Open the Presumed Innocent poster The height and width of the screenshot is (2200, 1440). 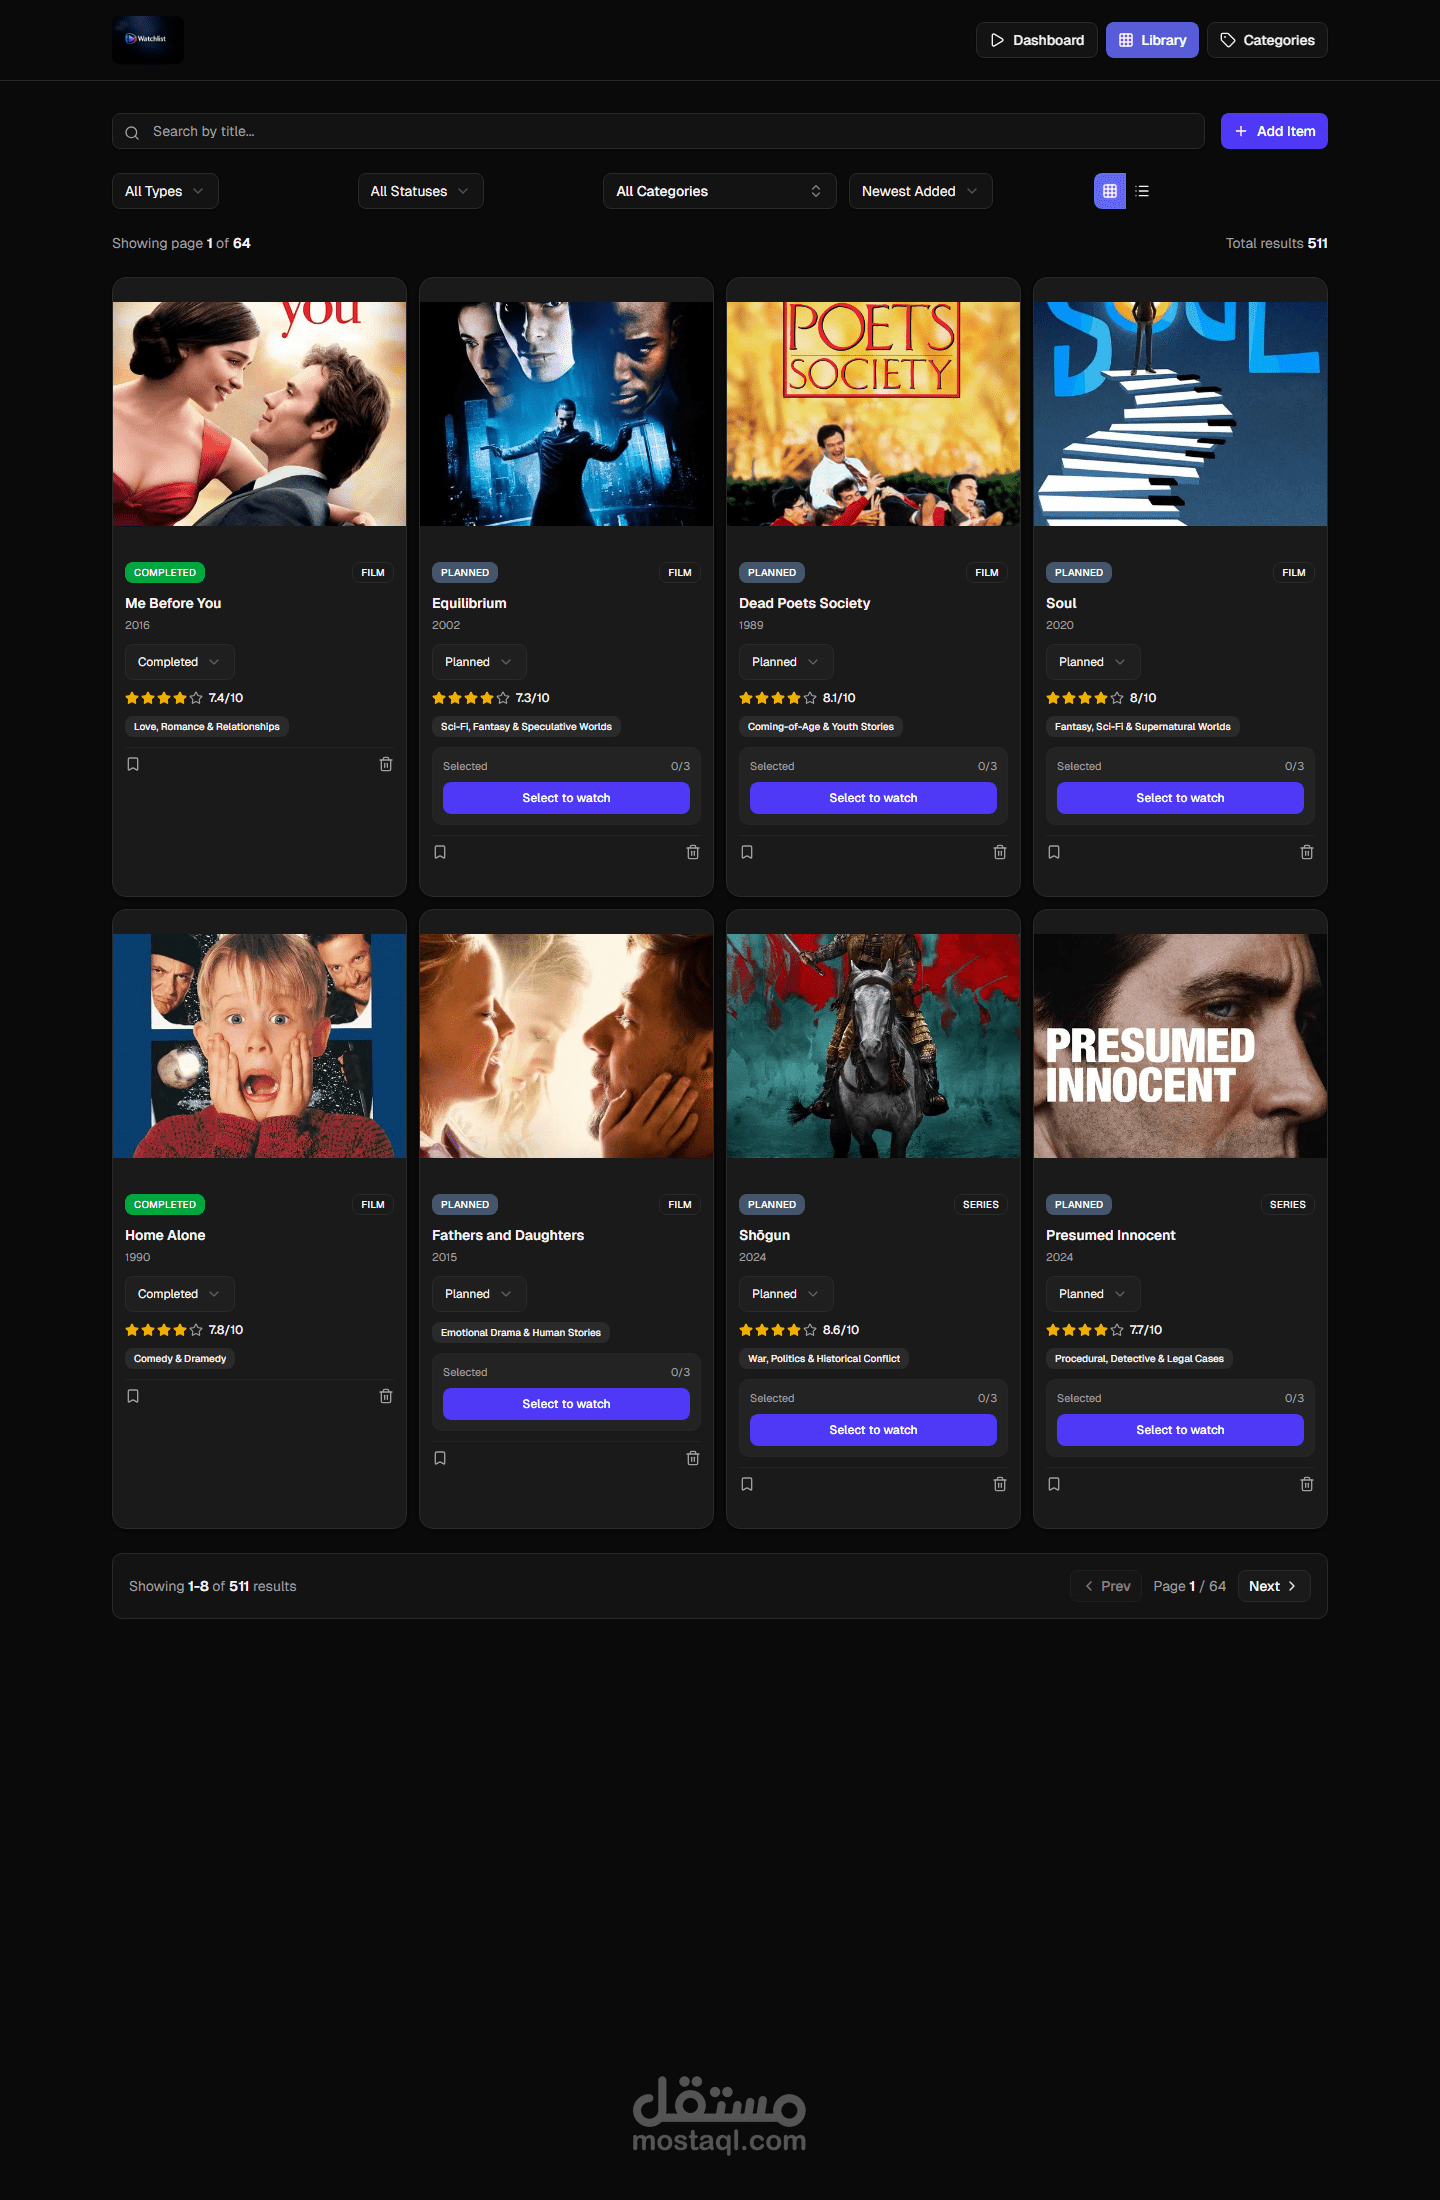pos(1180,1046)
